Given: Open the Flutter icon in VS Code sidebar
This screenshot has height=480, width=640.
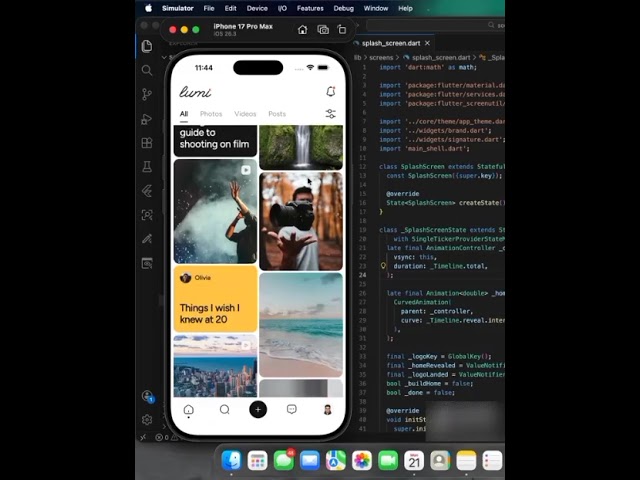Looking at the screenshot, I should 147,191.
